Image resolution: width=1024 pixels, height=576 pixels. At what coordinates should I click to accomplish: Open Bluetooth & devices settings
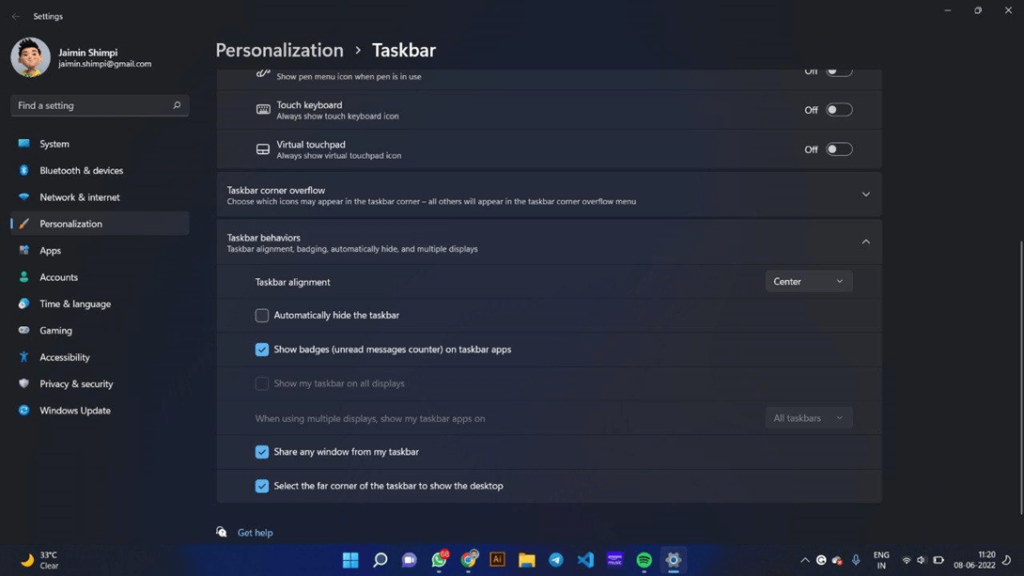(x=100, y=170)
